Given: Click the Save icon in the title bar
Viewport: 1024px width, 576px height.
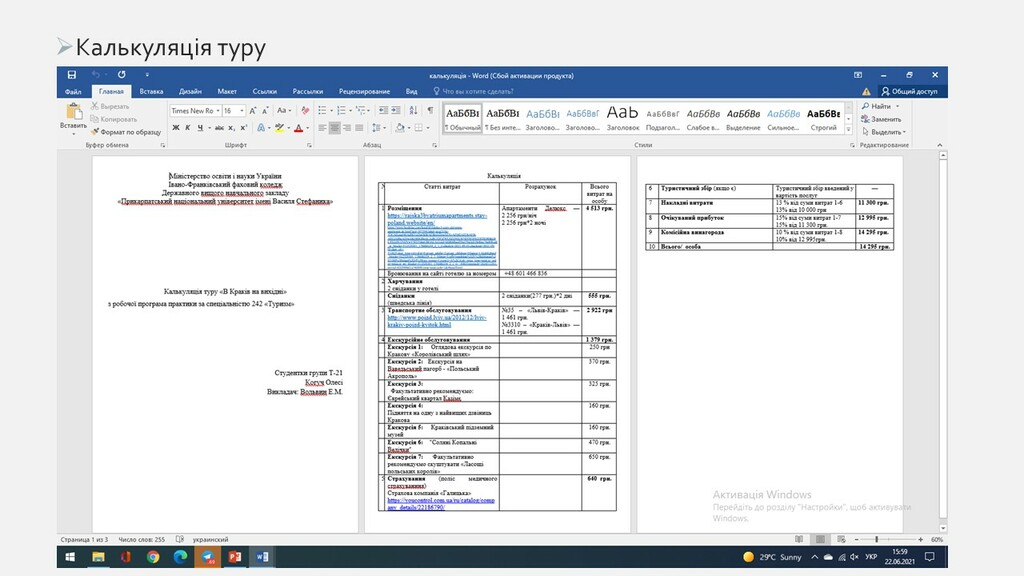Looking at the screenshot, I should click(71, 75).
